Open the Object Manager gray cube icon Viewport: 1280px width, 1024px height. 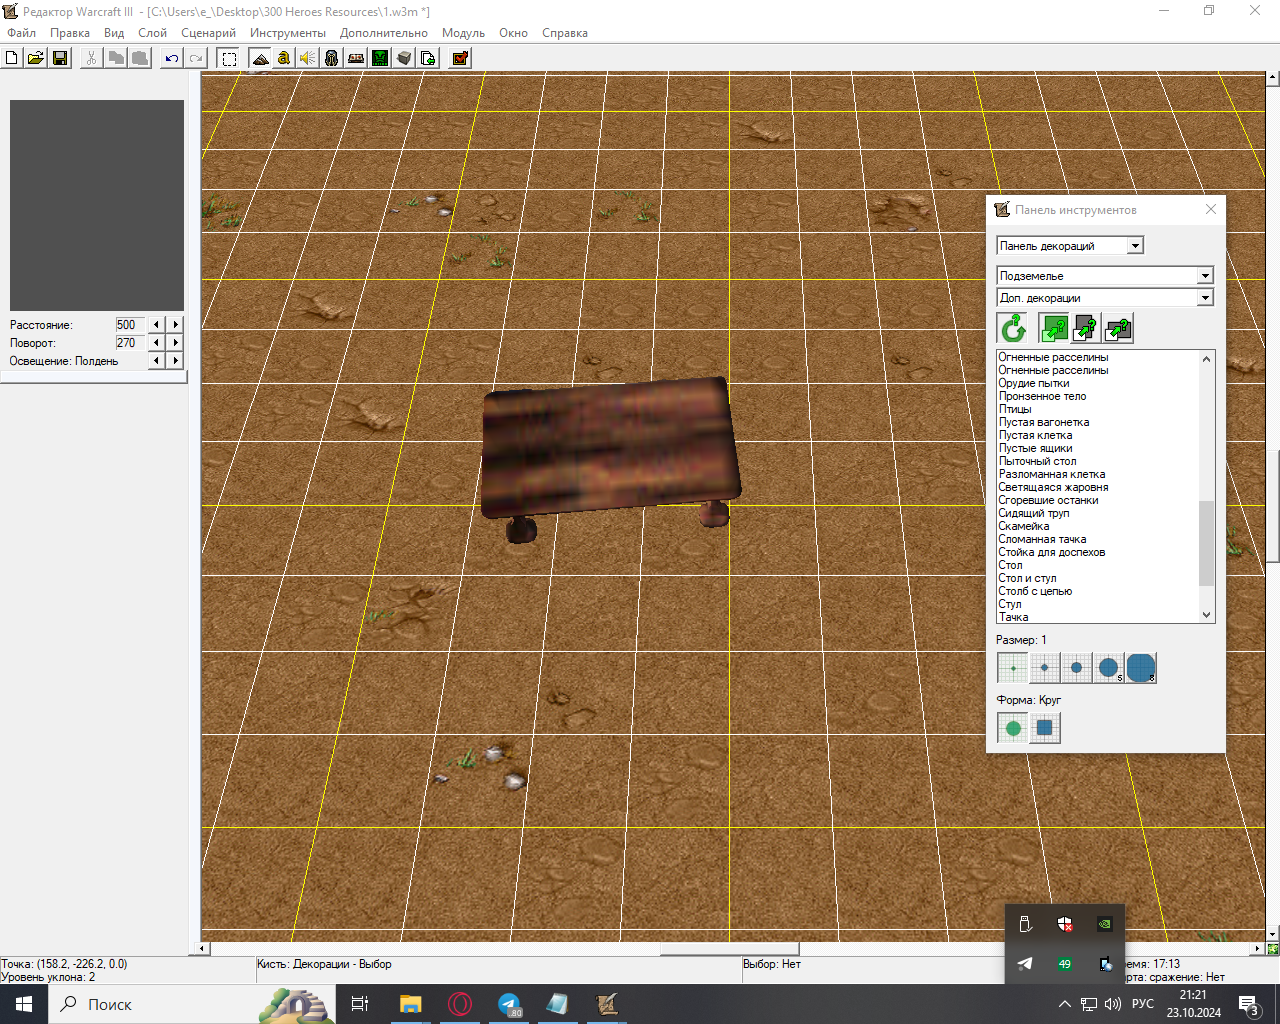pos(404,58)
